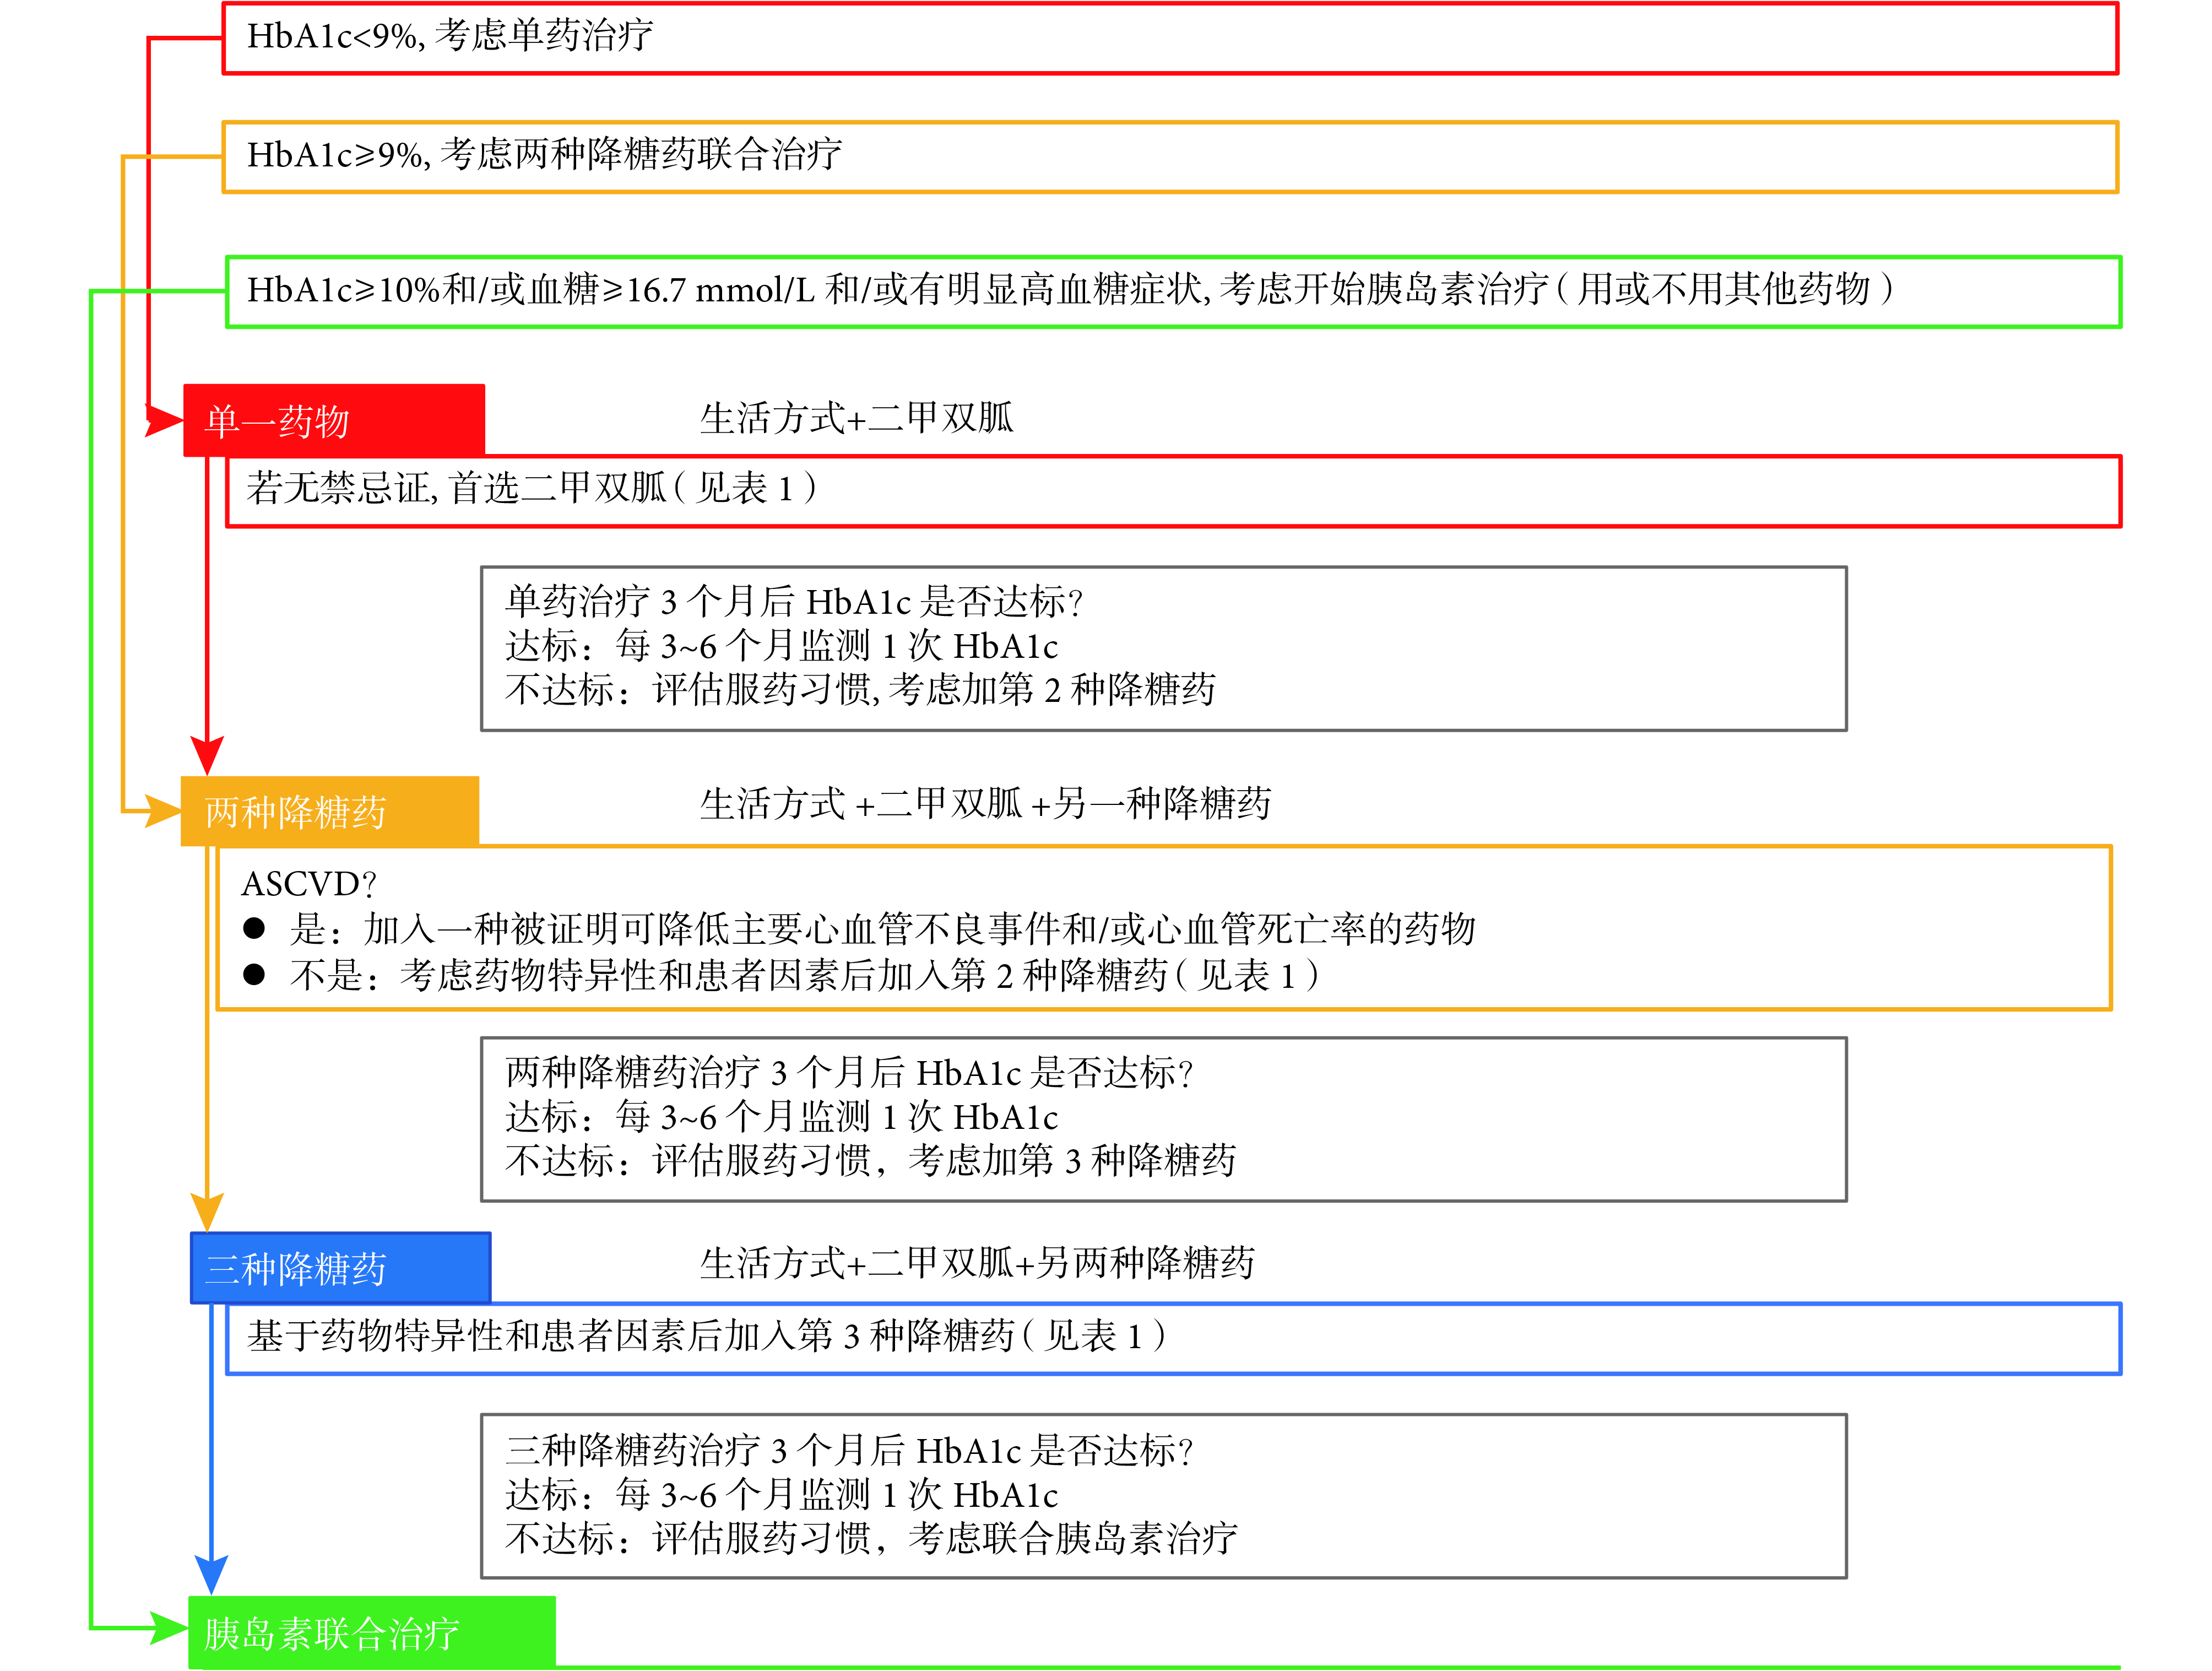Screen dimensions: 2212x1671
Task: Click the green '胰岛素联合治疗' label
Action: [x=372, y=1632]
